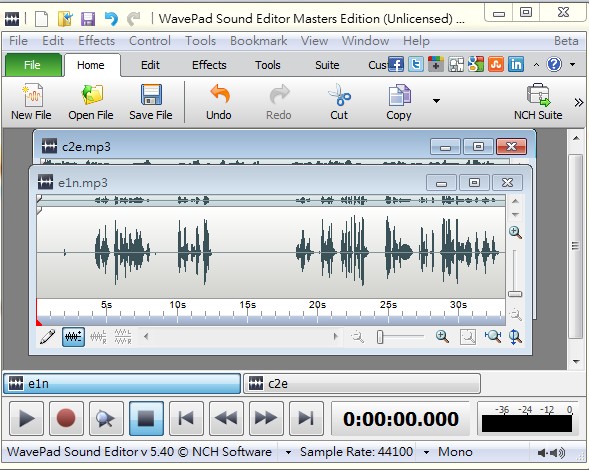Click vertical zoom slider handle
Image resolution: width=589 pixels, height=470 pixels.
[515, 294]
